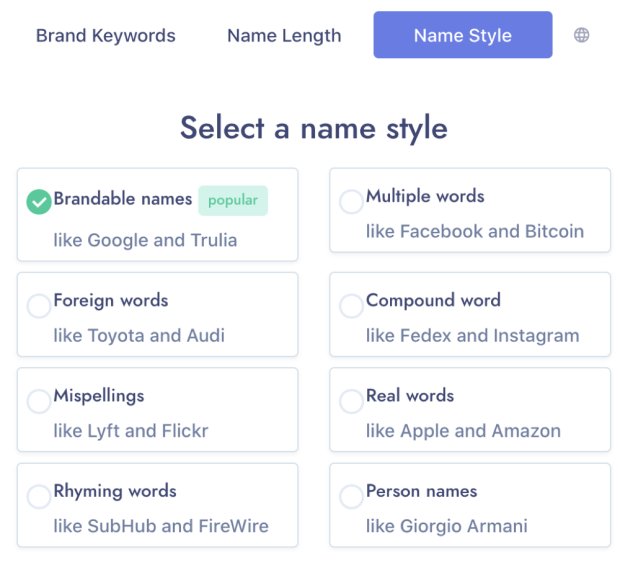
Task: Click the popular badge on Brandable names
Action: (232, 200)
